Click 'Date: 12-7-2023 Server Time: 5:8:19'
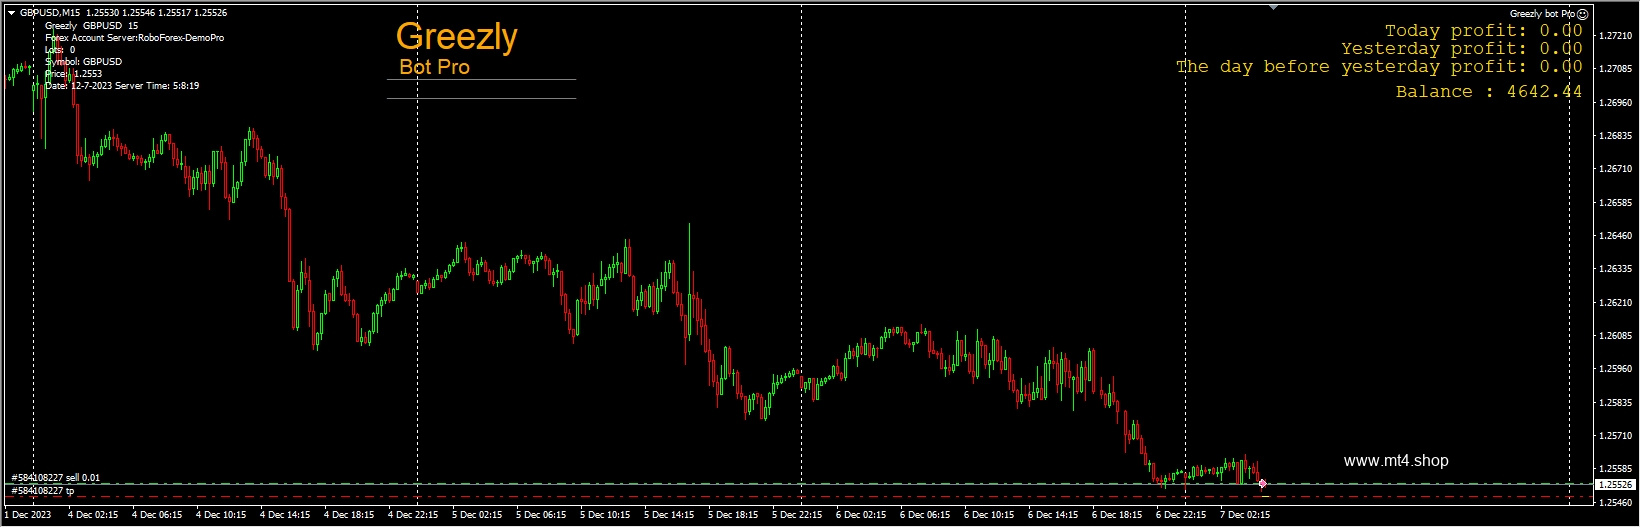Viewport: 1641px width, 528px height. pyautogui.click(x=122, y=86)
